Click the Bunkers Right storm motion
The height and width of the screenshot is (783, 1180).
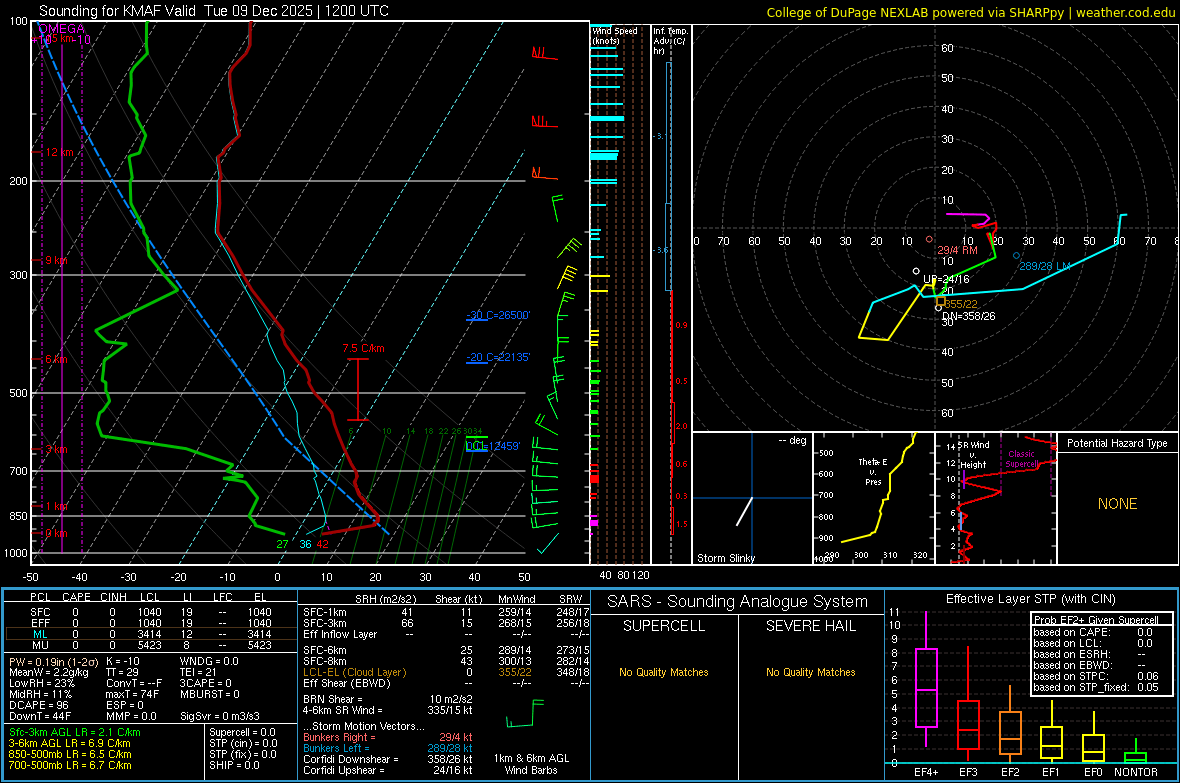[388, 737]
